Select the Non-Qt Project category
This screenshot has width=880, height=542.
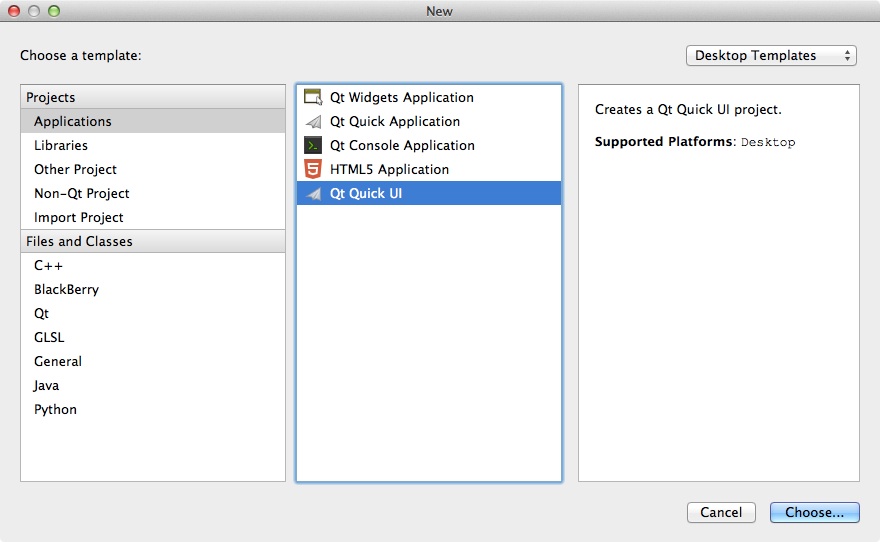pyautogui.click(x=153, y=194)
